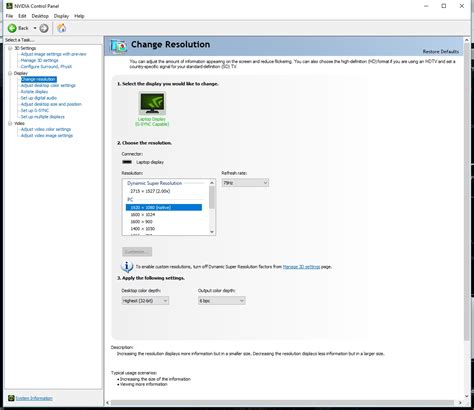The height and width of the screenshot is (410, 474).
Task: Click the Home icon in toolbar
Action: [61, 28]
